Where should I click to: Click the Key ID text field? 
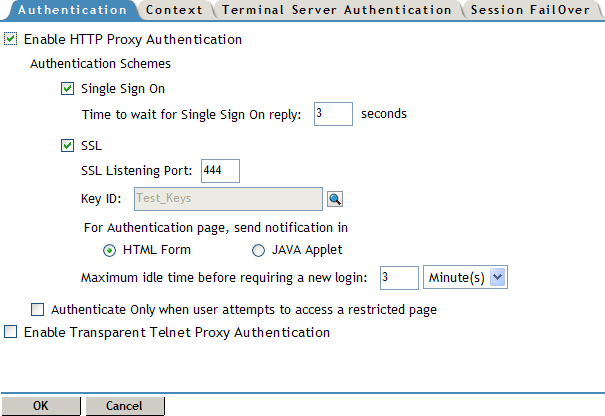pyautogui.click(x=226, y=199)
